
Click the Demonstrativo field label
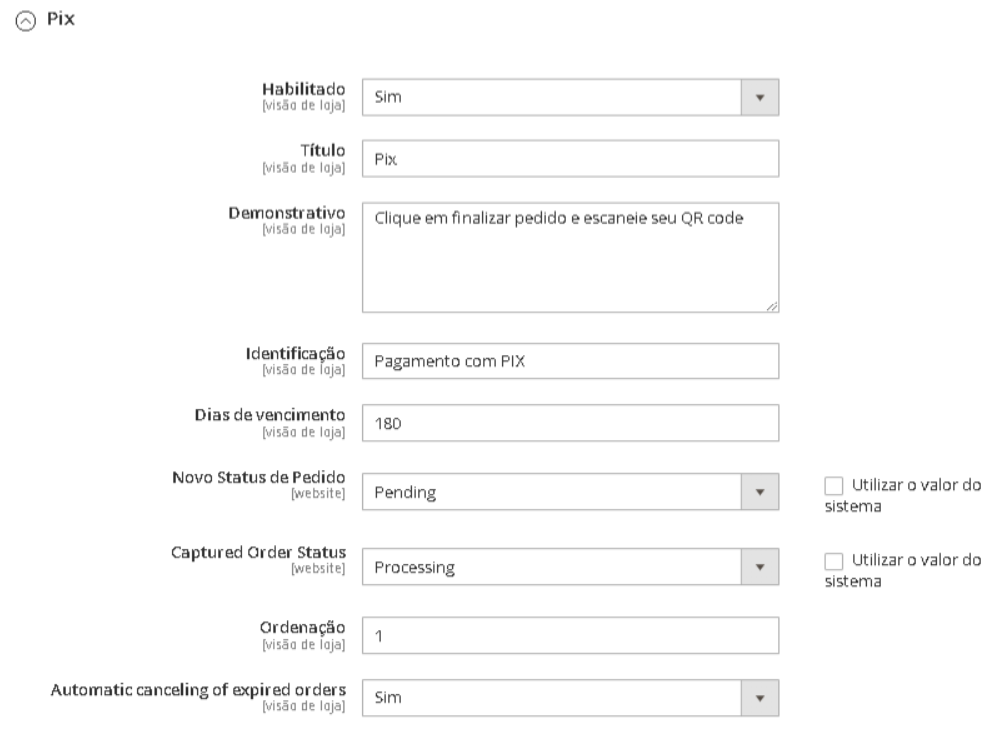291,213
